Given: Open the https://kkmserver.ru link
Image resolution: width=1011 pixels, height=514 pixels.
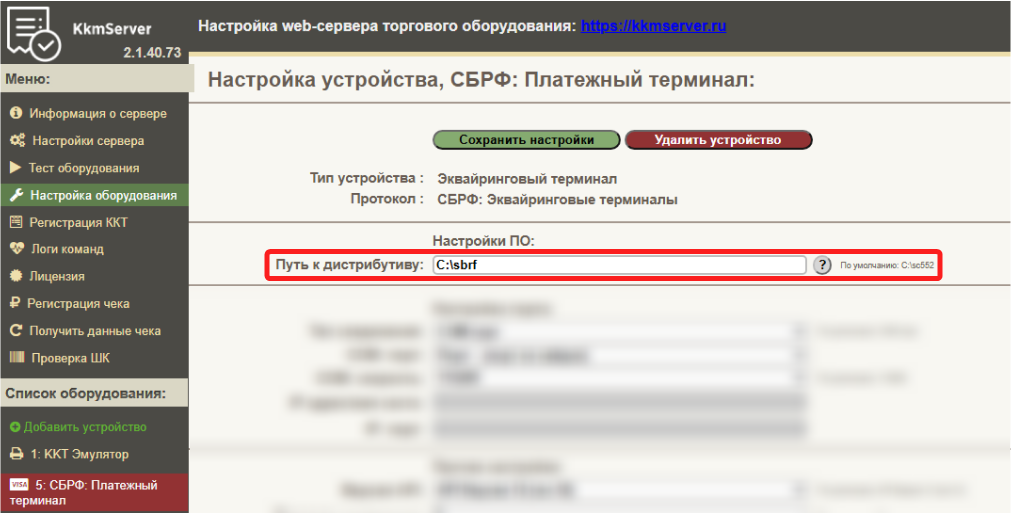Looking at the screenshot, I should [653, 26].
